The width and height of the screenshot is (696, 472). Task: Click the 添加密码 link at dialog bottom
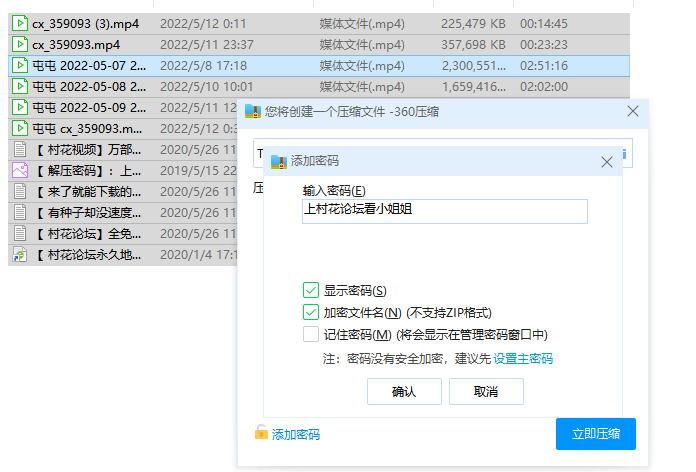tap(296, 434)
